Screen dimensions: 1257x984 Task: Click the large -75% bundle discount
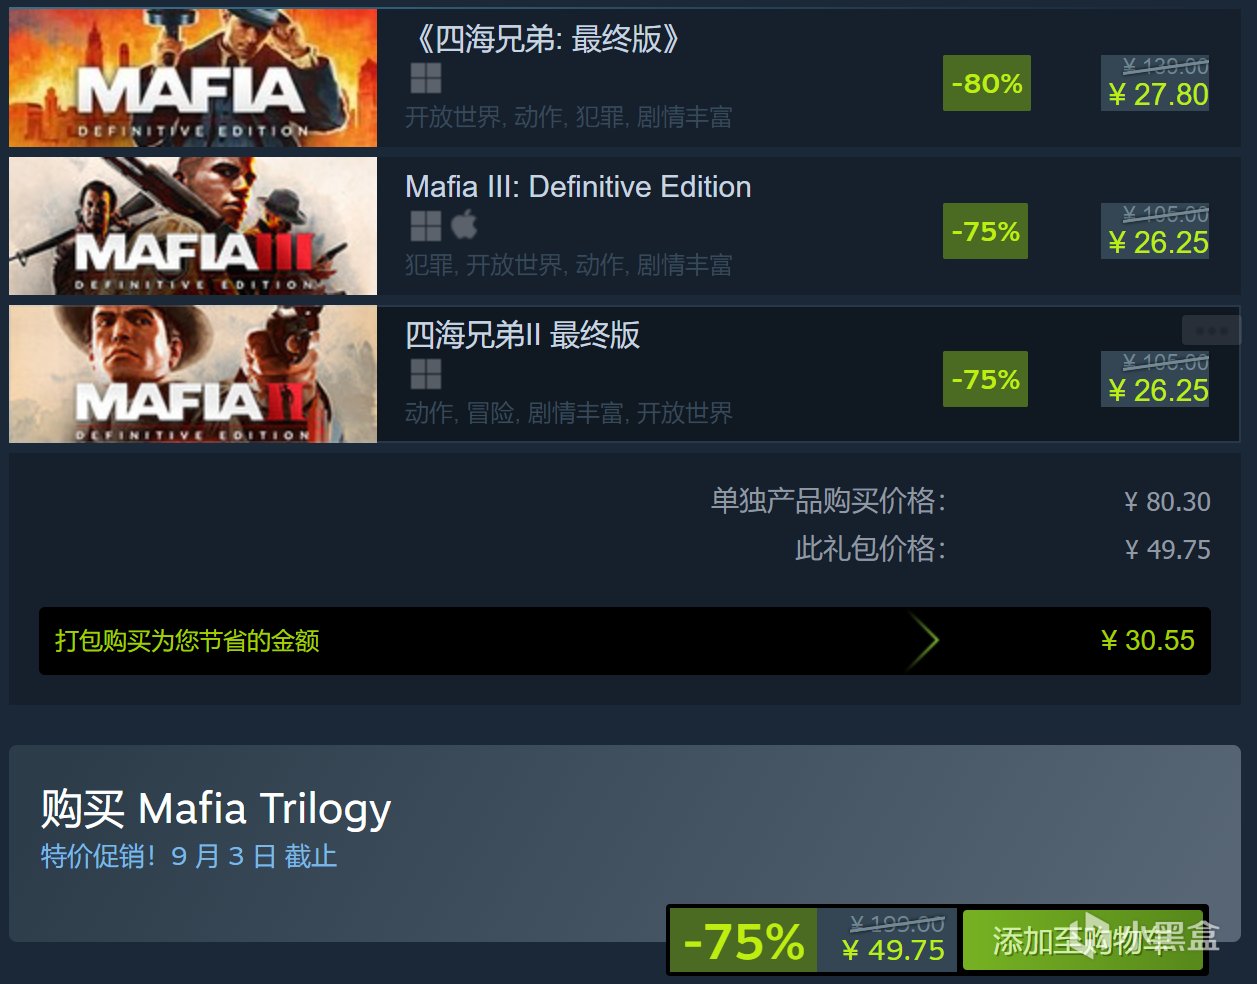[743, 941]
